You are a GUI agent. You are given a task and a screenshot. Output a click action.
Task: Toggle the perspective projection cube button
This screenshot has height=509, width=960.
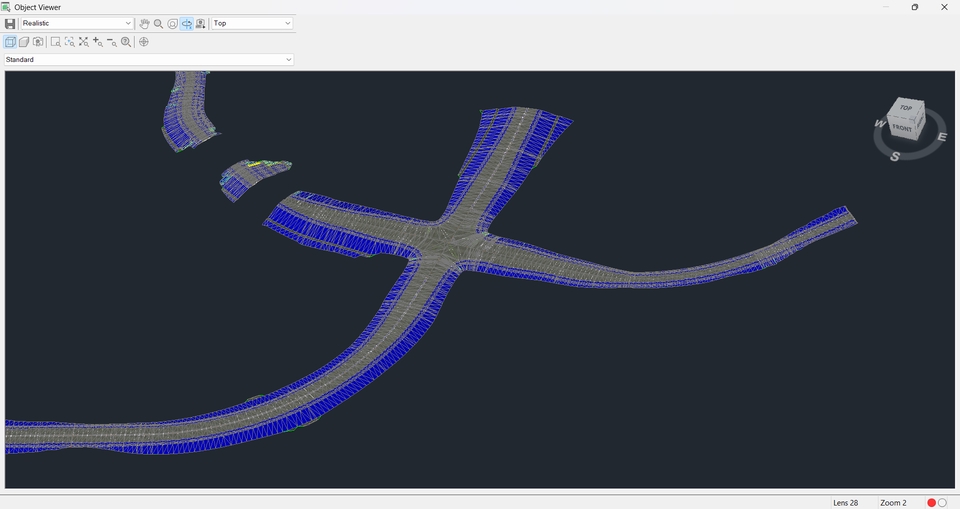[24, 42]
